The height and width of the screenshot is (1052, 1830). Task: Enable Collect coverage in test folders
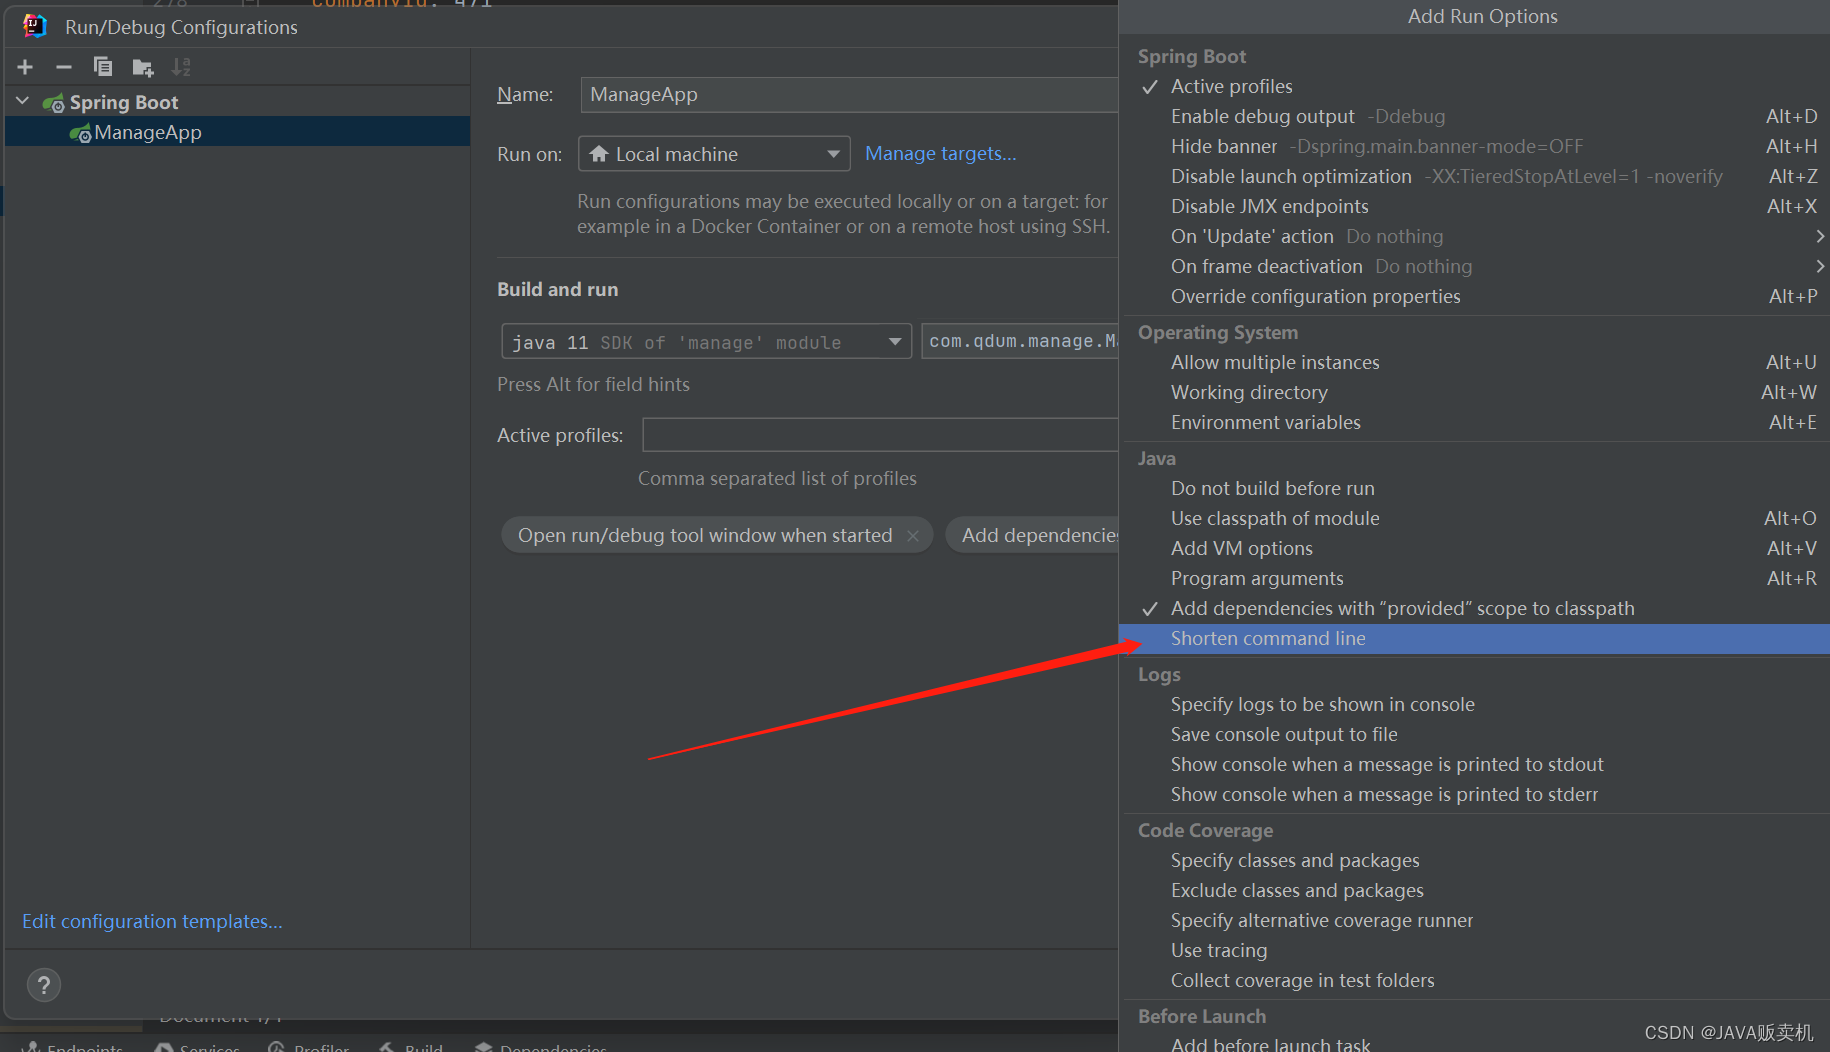tap(1474, 980)
